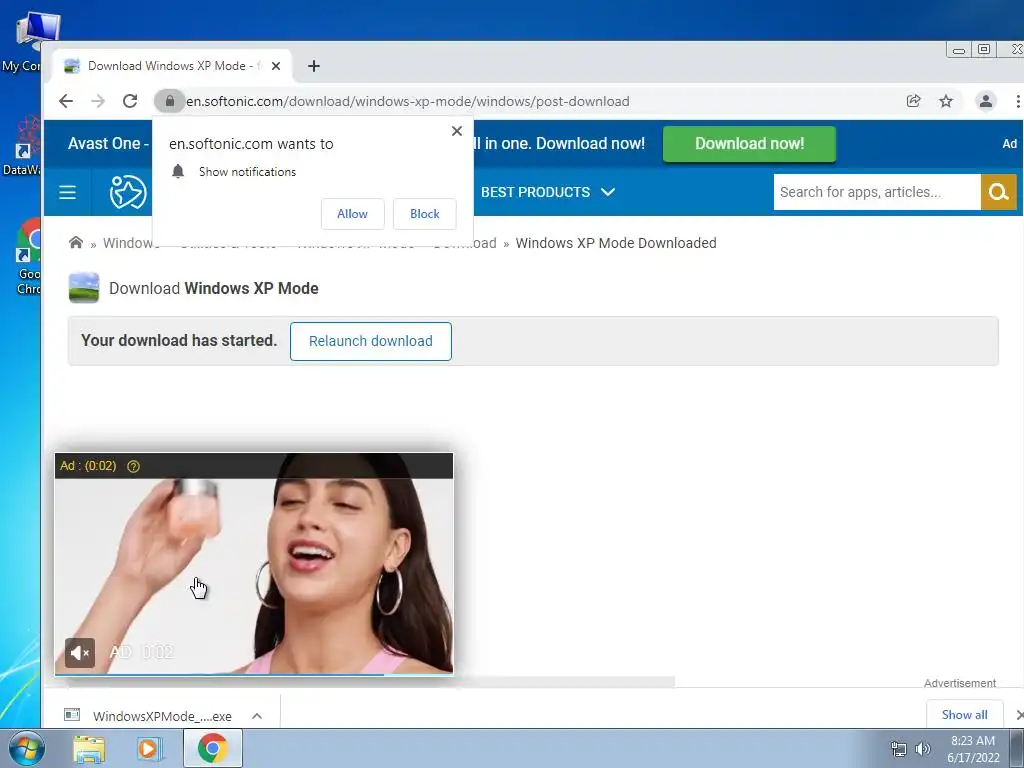Image resolution: width=1024 pixels, height=768 pixels.
Task: Allow softonic notifications
Action: pos(352,214)
